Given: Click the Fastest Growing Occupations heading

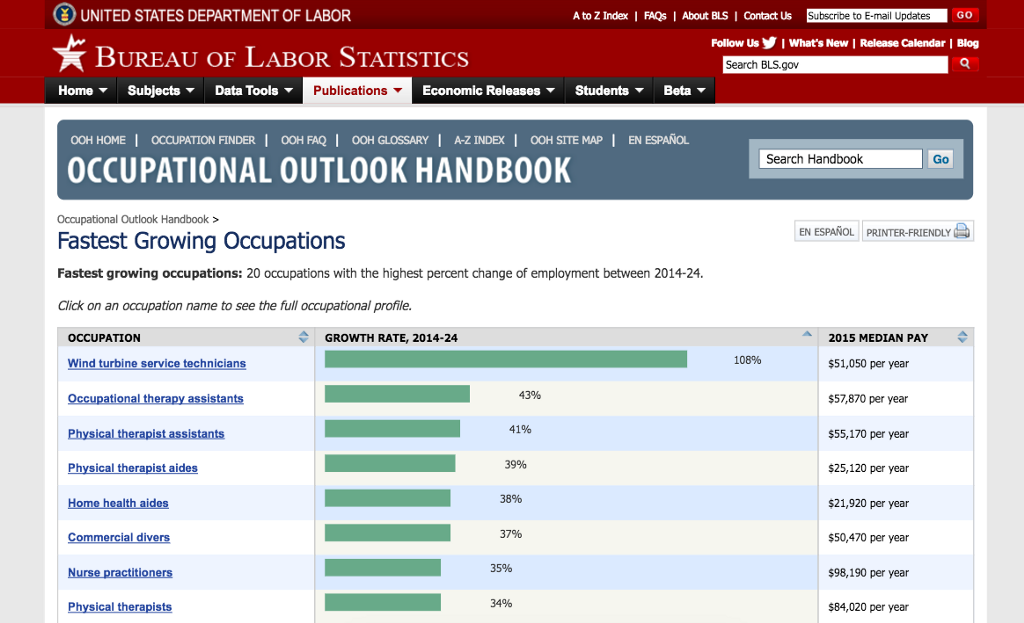Looking at the screenshot, I should click(x=201, y=241).
